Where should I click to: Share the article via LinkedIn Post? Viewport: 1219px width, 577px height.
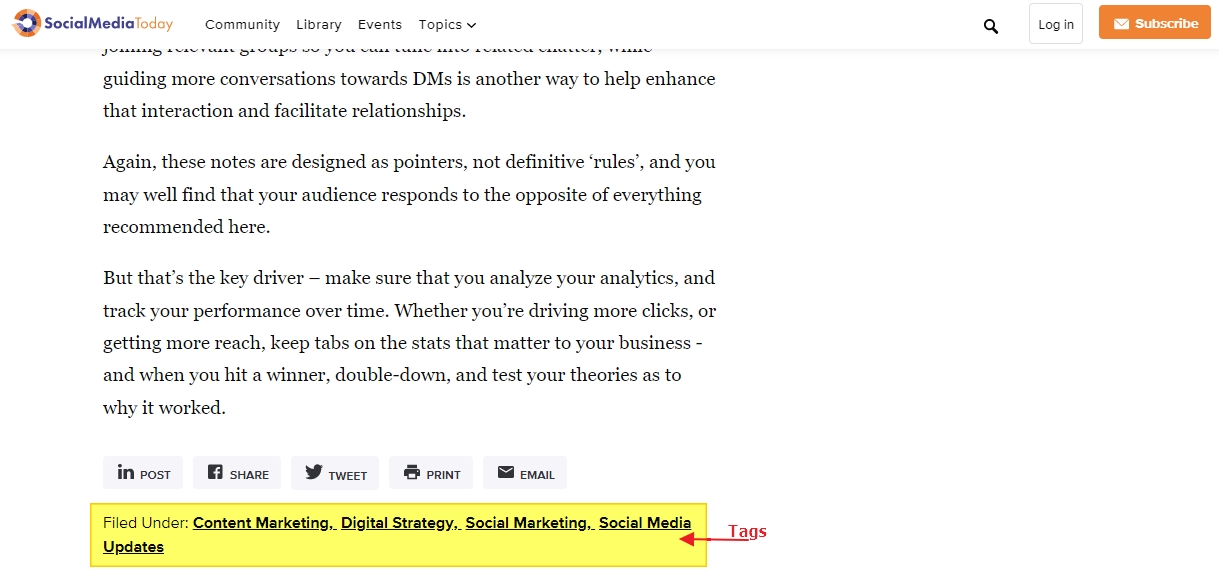[x=143, y=473]
